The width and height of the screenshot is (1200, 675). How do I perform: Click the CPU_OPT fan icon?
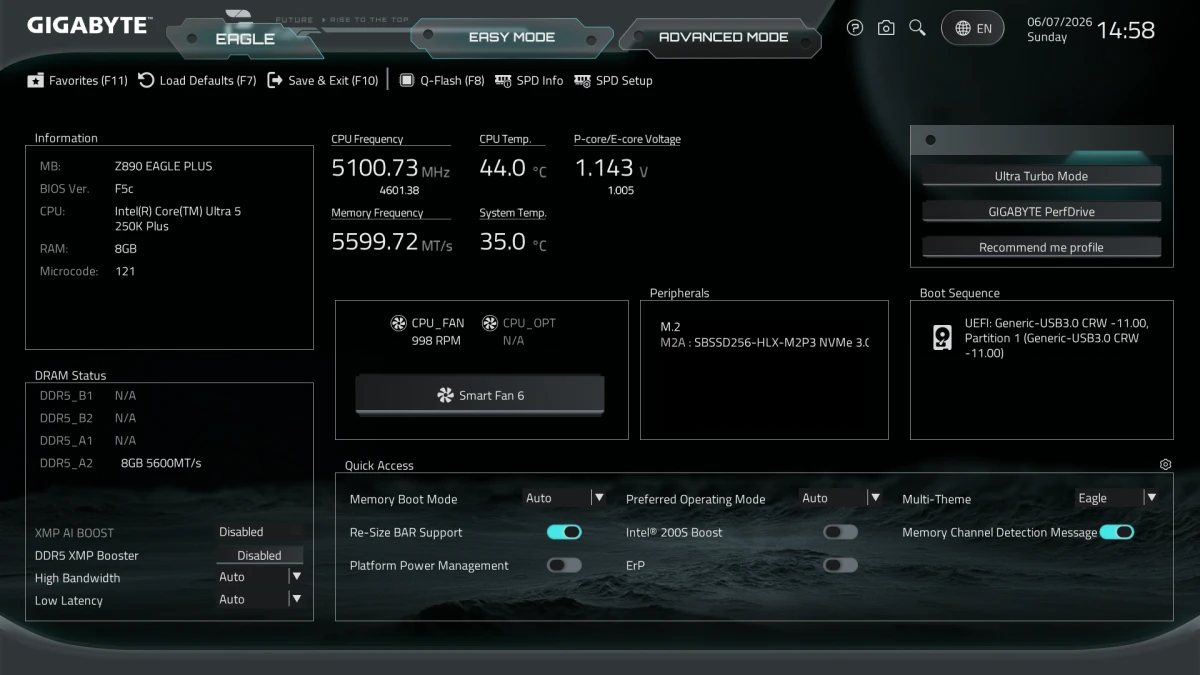coord(490,323)
